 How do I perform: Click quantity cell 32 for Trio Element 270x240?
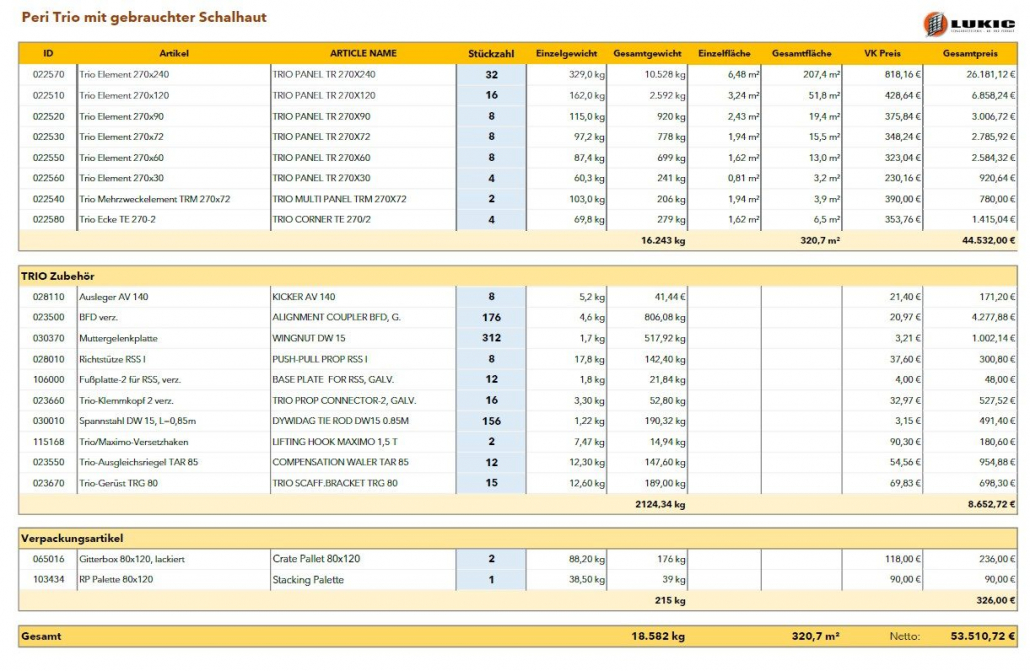(491, 75)
